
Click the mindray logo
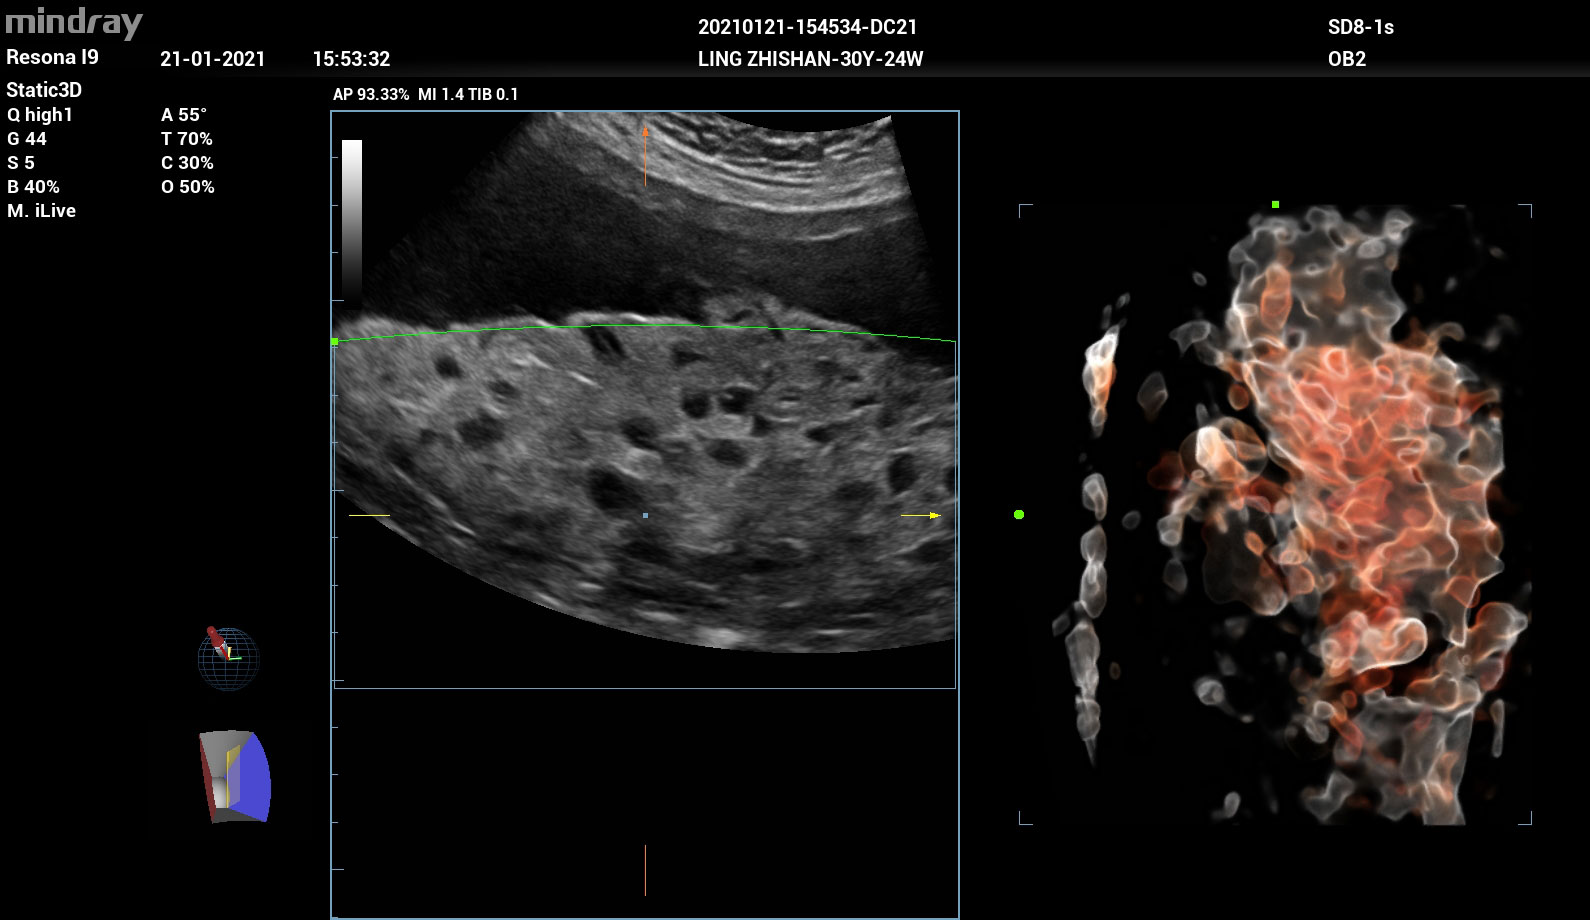click(74, 22)
